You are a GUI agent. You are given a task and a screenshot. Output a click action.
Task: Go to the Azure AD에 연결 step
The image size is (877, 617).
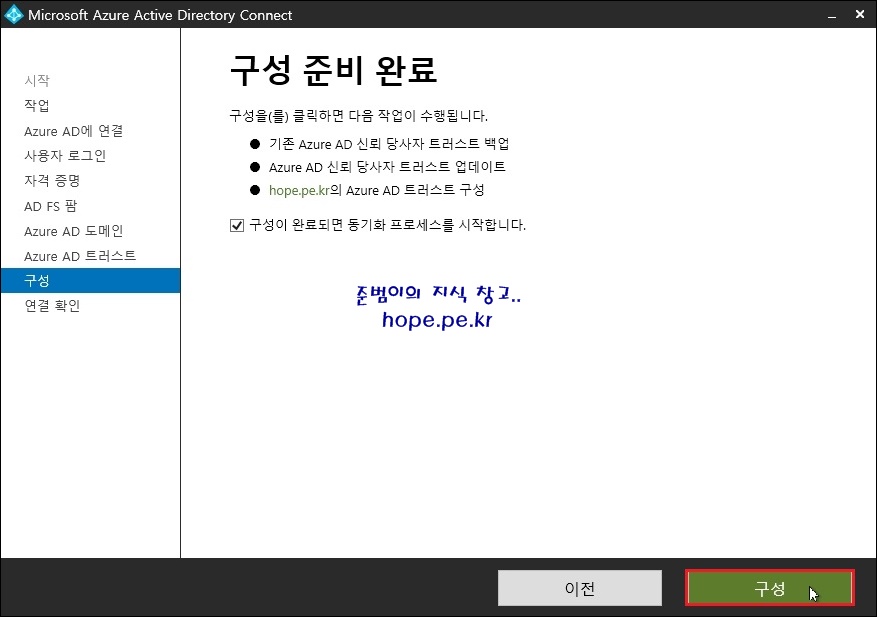73,131
